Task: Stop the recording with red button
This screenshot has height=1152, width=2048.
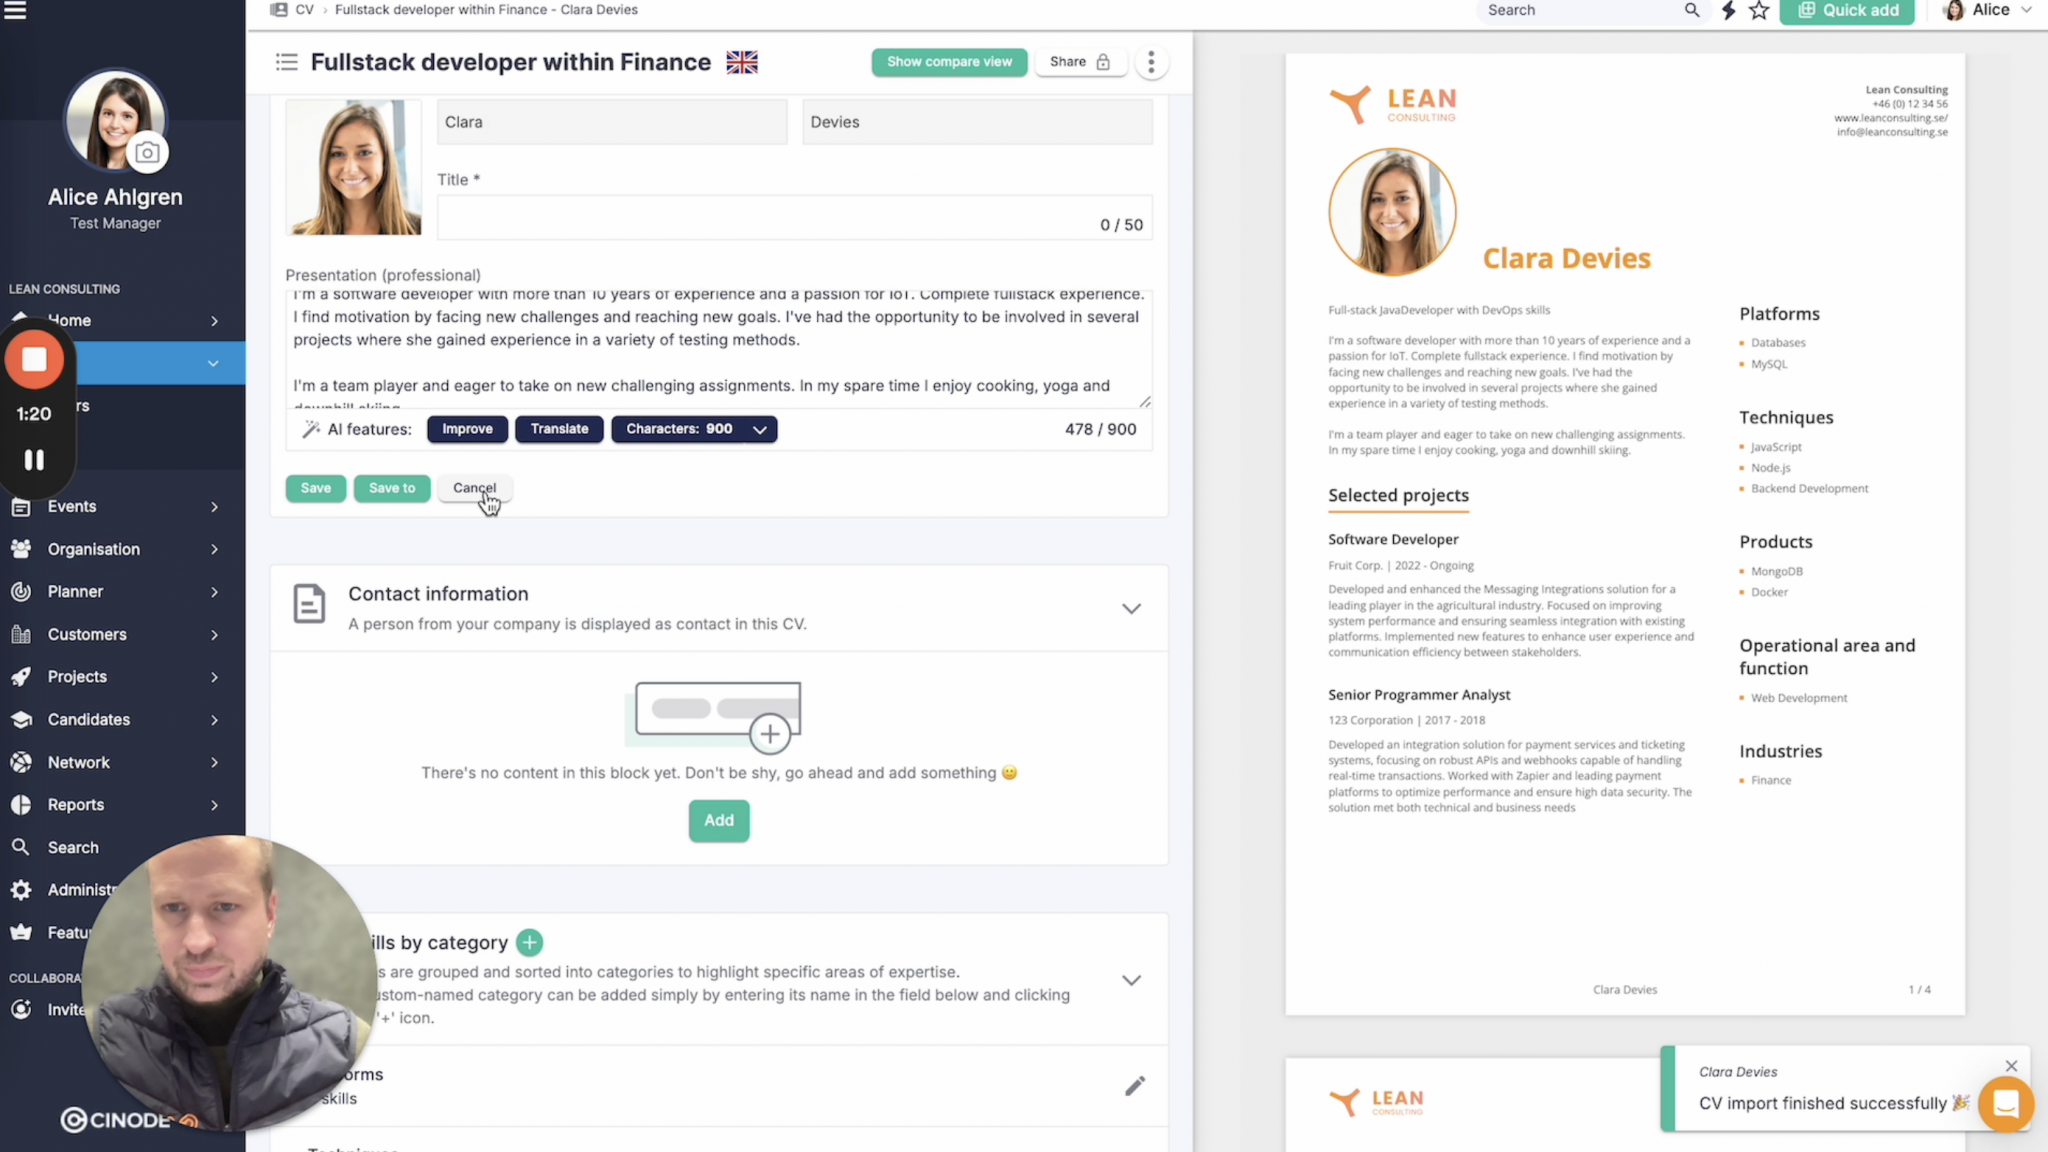Action: click(x=34, y=360)
